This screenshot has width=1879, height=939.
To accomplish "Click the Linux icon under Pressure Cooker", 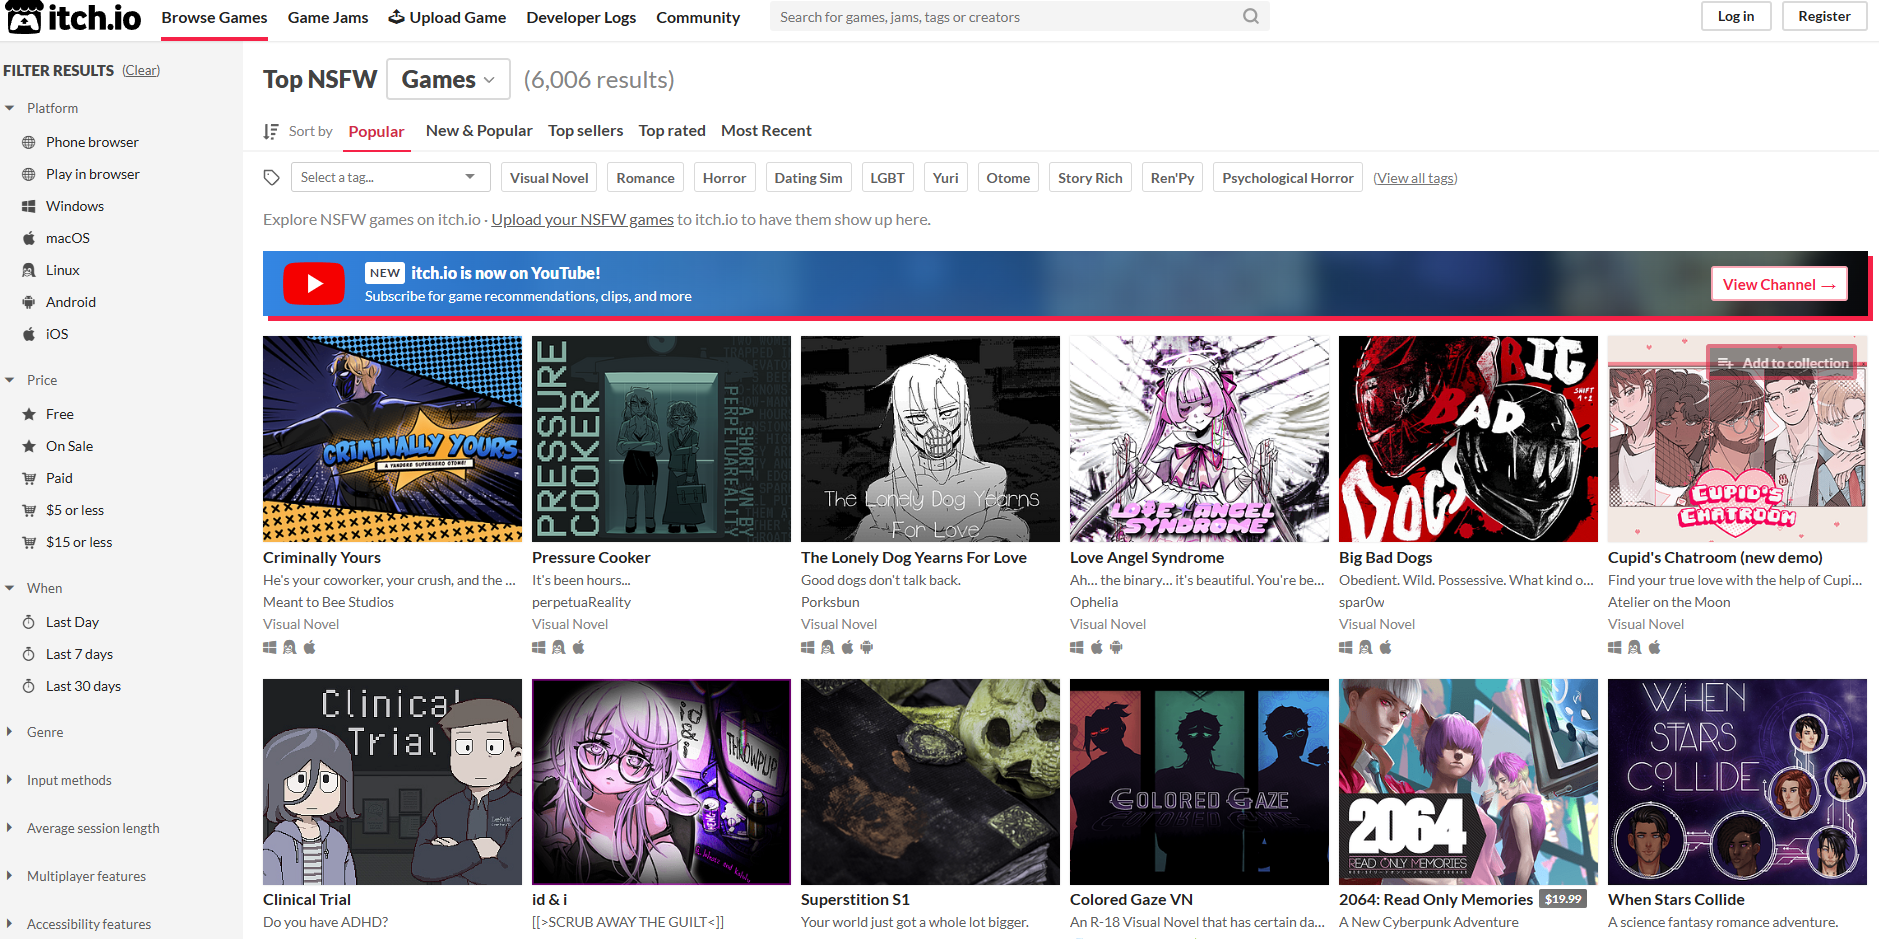I will pyautogui.click(x=559, y=647).
